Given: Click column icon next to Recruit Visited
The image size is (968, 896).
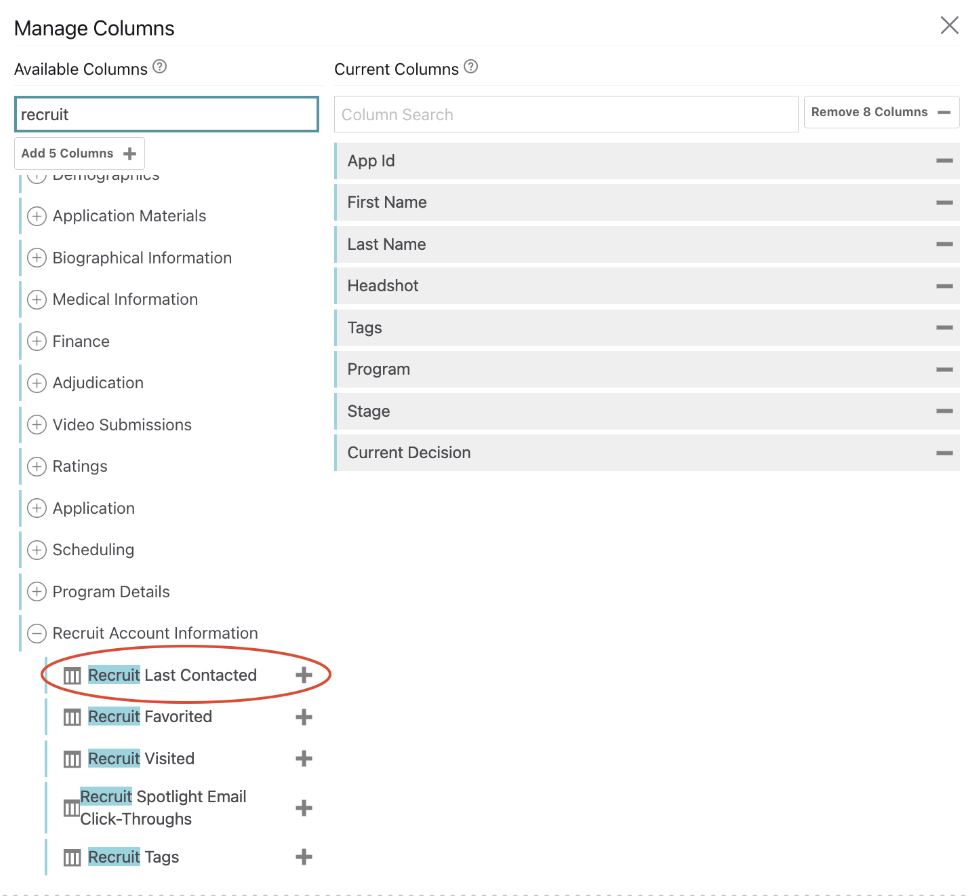Looking at the screenshot, I should point(72,759).
